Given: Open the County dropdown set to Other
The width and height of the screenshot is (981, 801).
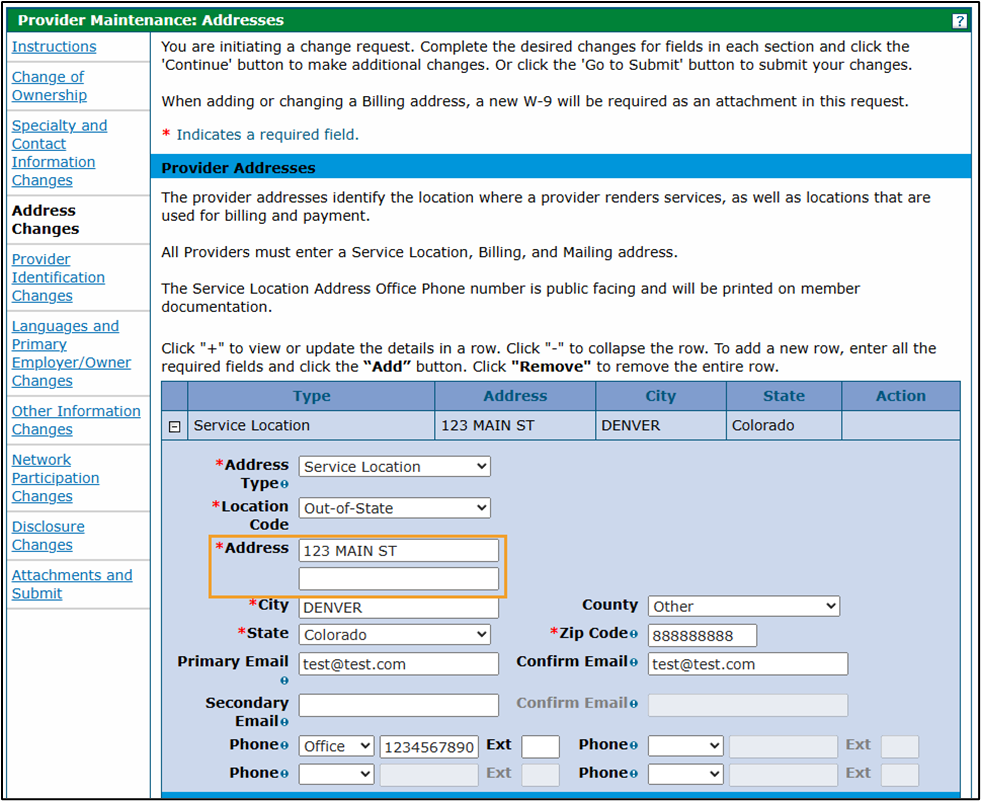Looking at the screenshot, I should (x=743, y=606).
